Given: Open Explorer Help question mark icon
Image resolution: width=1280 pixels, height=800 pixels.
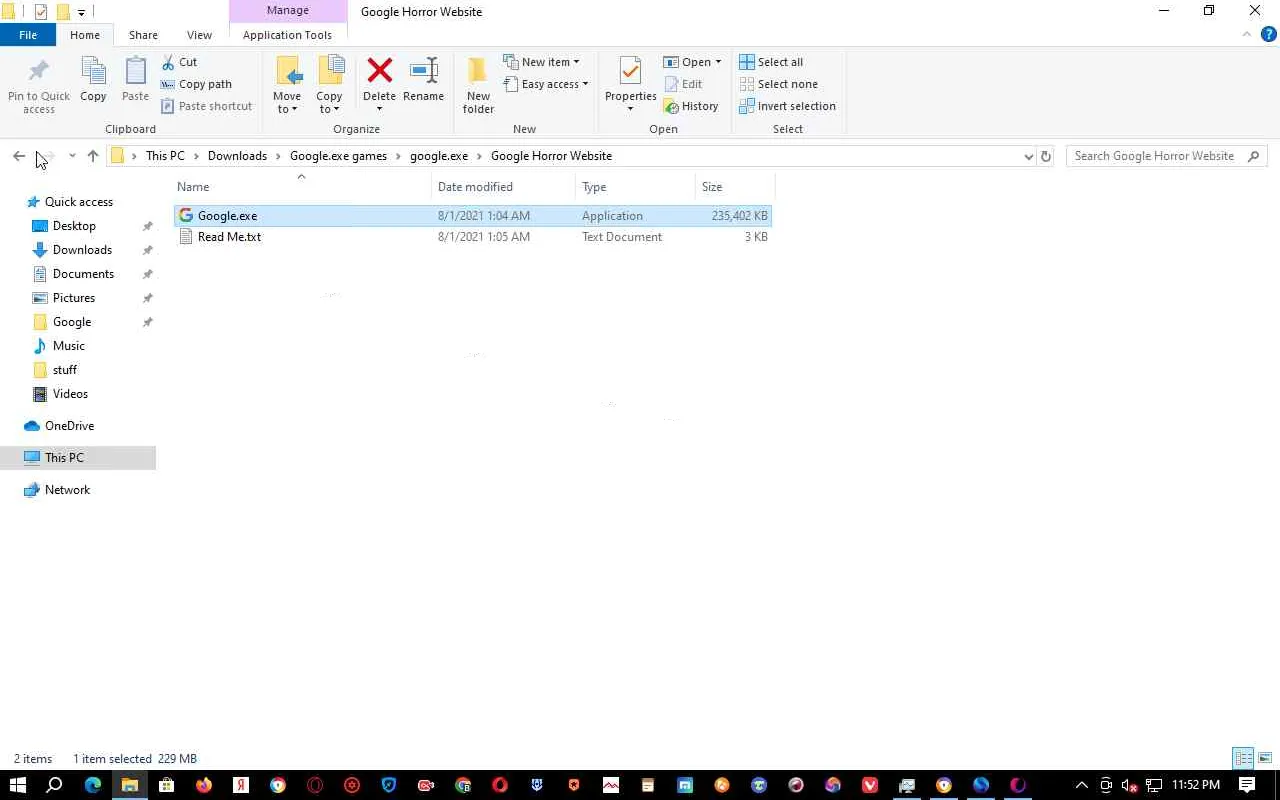Looking at the screenshot, I should (1269, 34).
